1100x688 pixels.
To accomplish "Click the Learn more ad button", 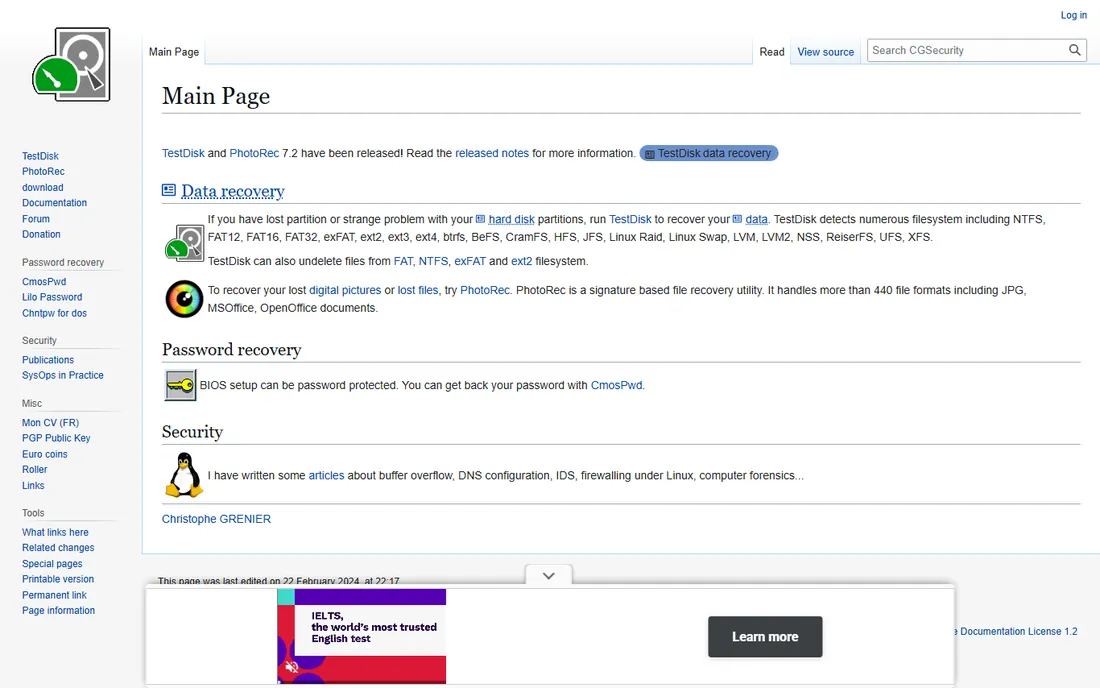I will click(765, 637).
